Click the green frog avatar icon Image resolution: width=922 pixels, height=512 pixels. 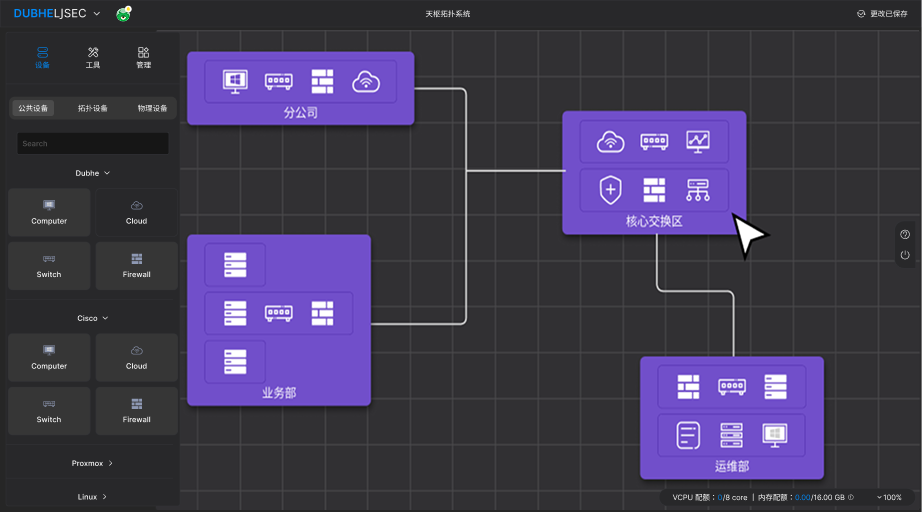[x=123, y=14]
